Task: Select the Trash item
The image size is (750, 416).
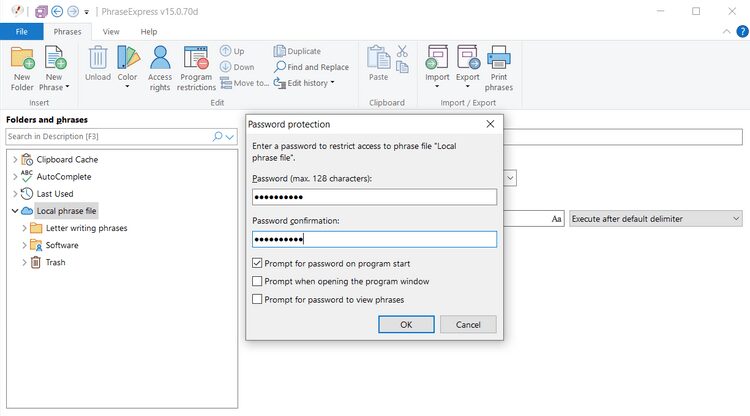Action: point(55,263)
